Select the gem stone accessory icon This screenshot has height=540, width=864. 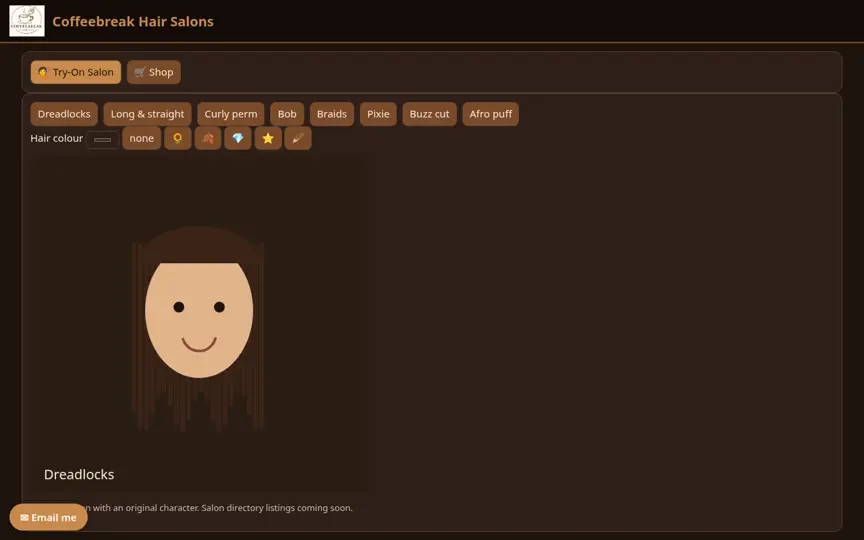[237, 138]
